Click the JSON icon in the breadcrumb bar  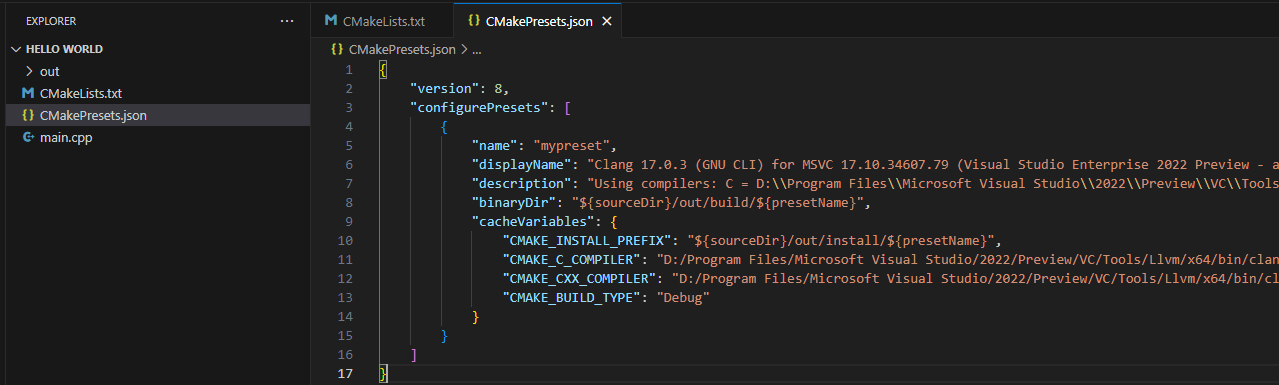coord(336,48)
